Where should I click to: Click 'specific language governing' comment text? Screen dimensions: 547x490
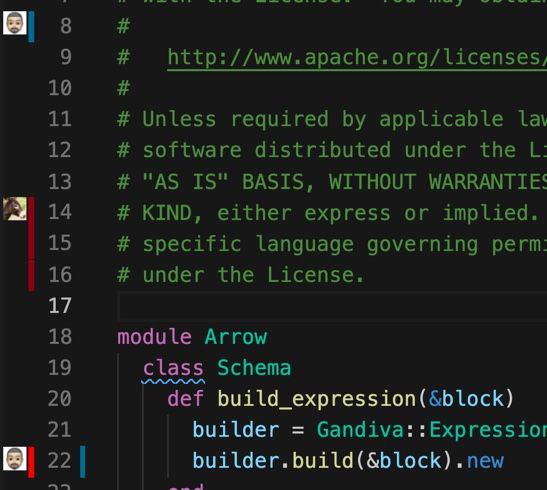coord(310,244)
